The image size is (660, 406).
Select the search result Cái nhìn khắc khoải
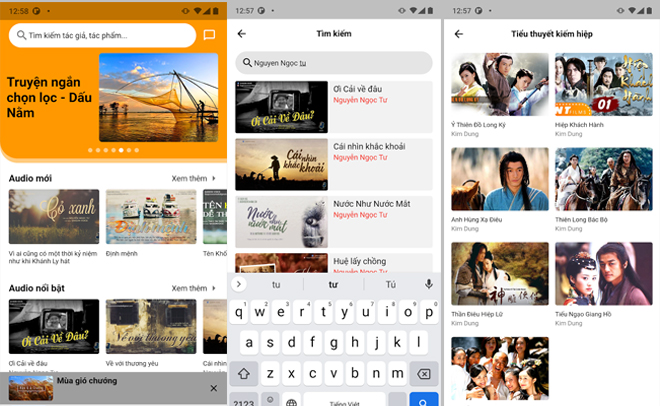click(x=334, y=165)
